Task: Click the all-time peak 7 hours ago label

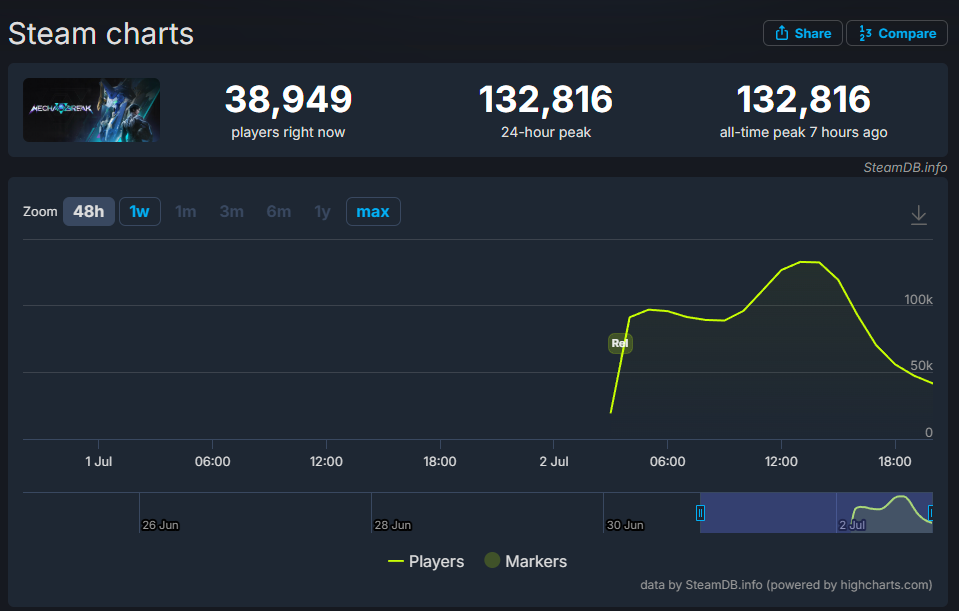Action: [803, 132]
